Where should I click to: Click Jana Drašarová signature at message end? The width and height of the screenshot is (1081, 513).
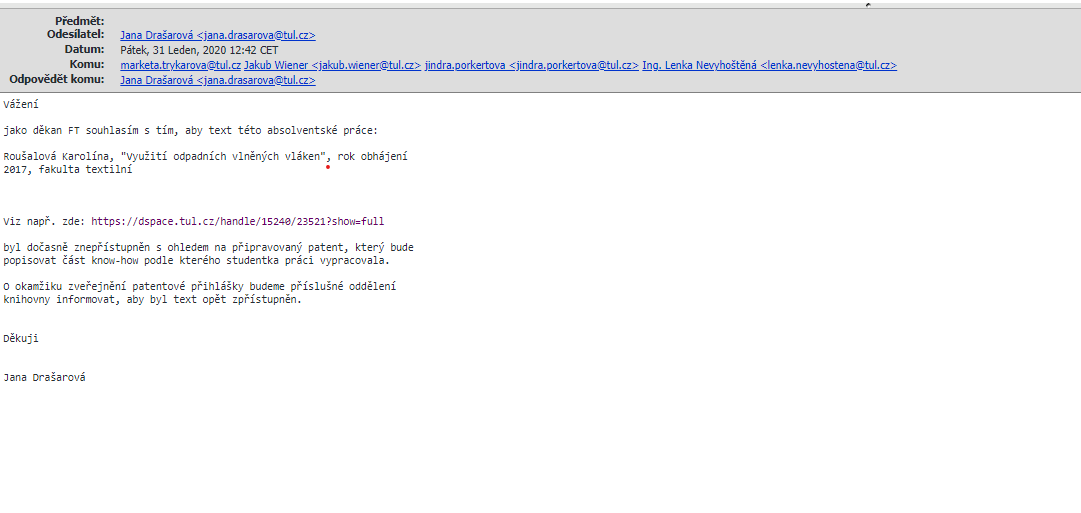click(x=44, y=378)
